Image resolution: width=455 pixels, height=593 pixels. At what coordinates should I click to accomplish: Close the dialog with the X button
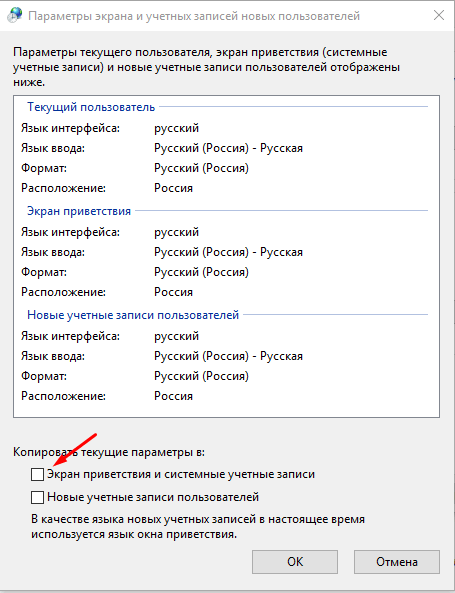point(439,16)
